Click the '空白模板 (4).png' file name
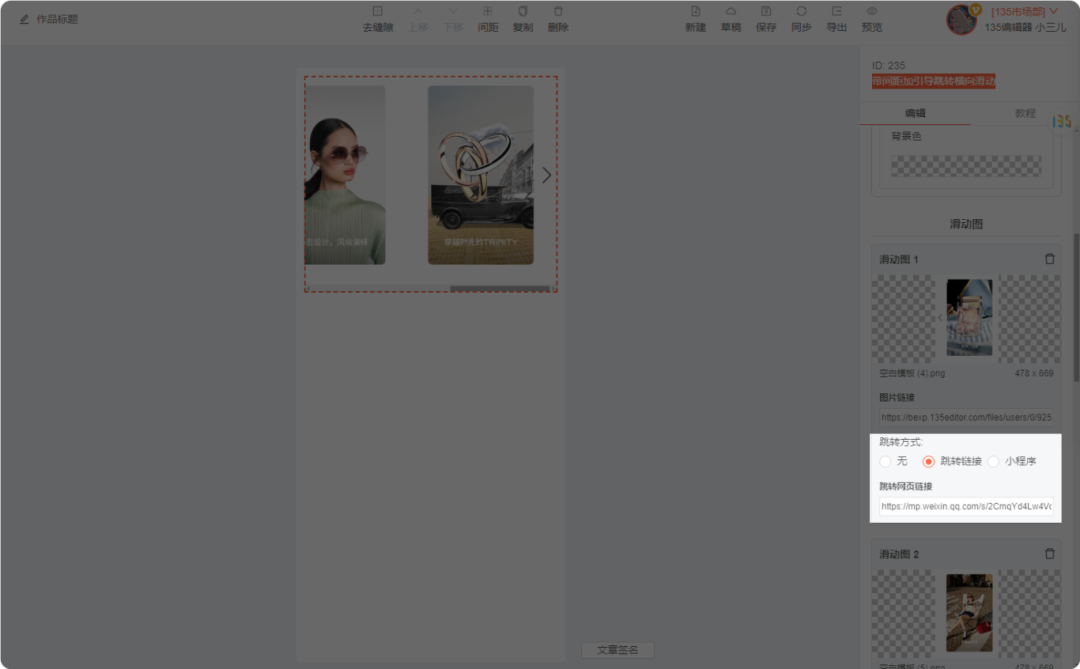This screenshot has width=1080, height=669. tap(912, 373)
